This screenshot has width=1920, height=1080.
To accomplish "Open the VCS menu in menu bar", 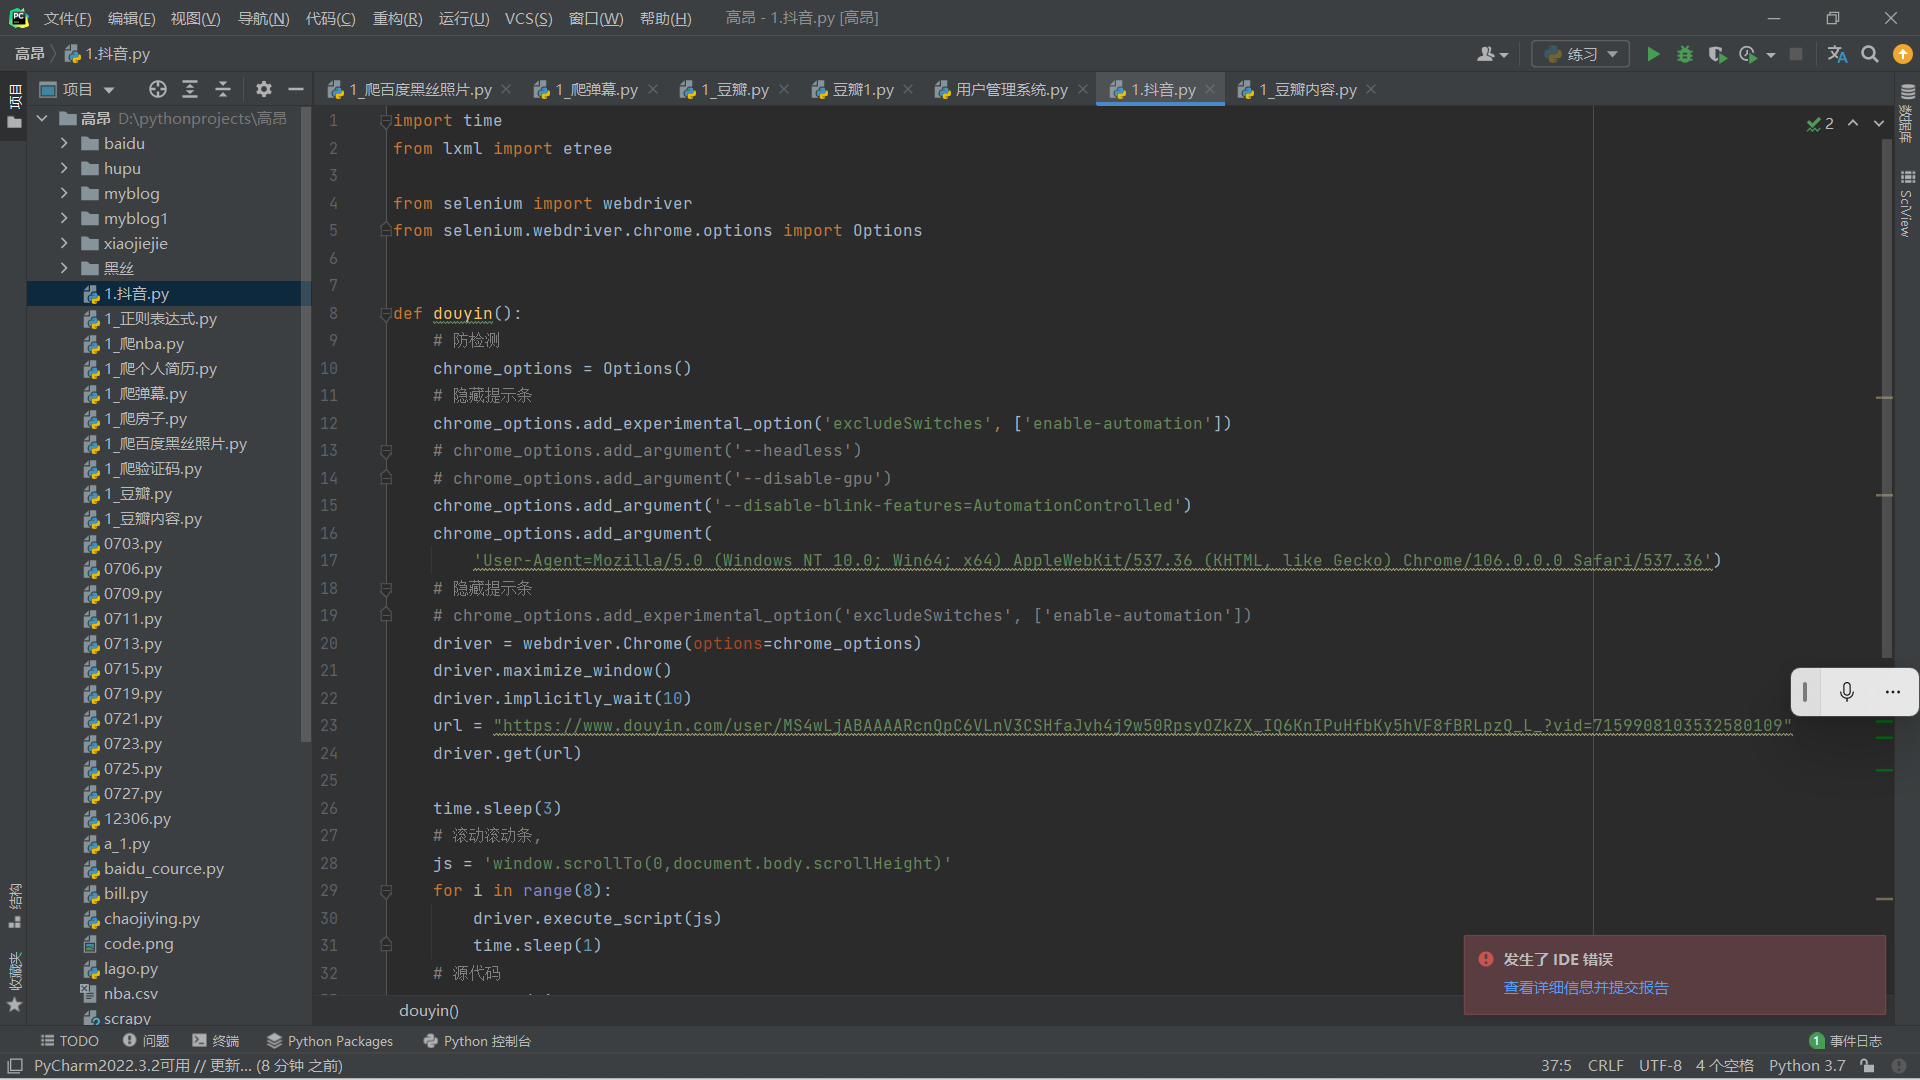I will click(526, 17).
